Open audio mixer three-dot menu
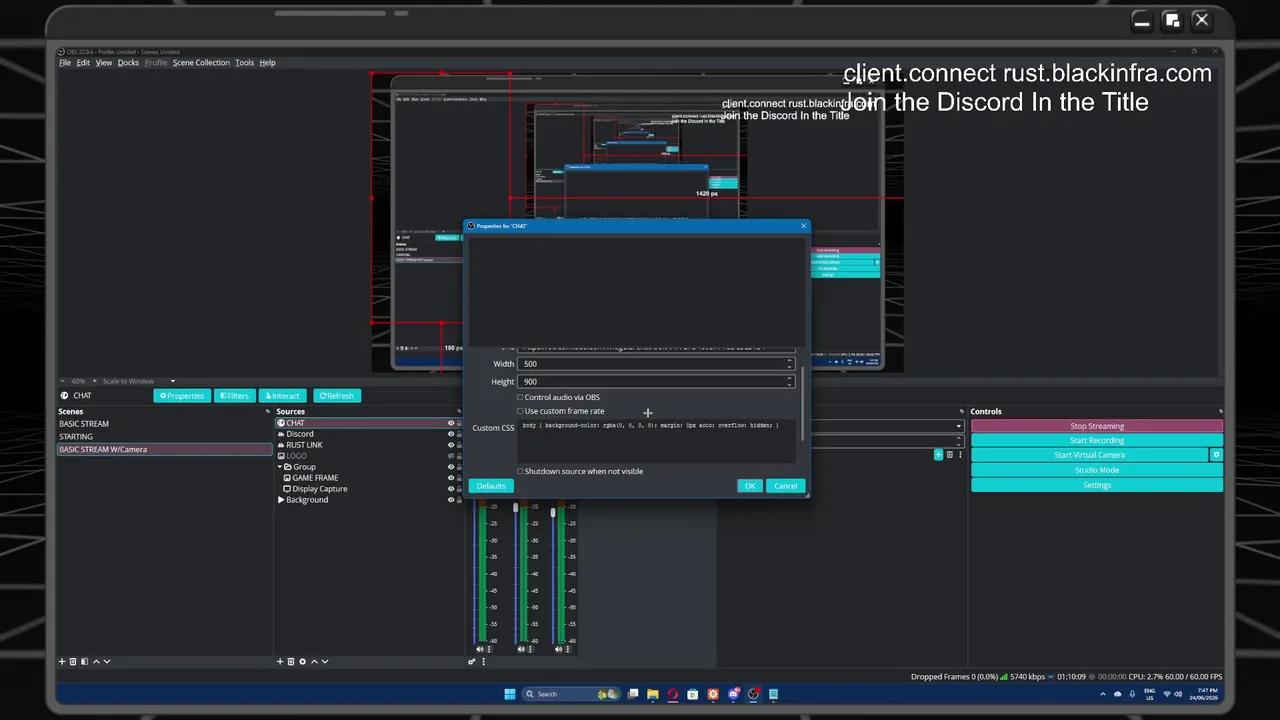This screenshot has width=1280, height=720. click(484, 661)
